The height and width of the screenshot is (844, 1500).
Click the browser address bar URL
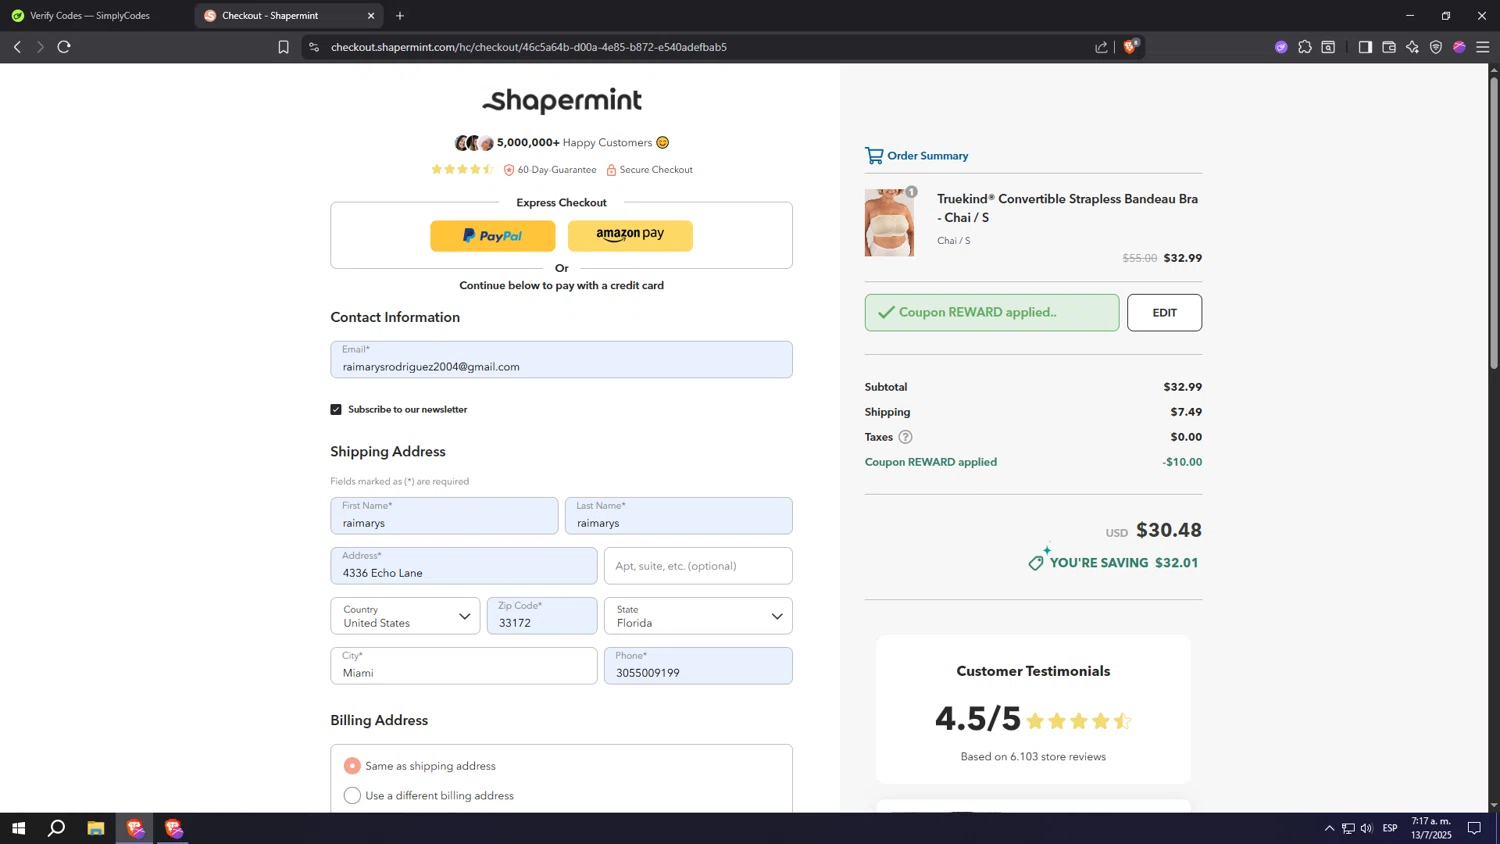point(529,47)
